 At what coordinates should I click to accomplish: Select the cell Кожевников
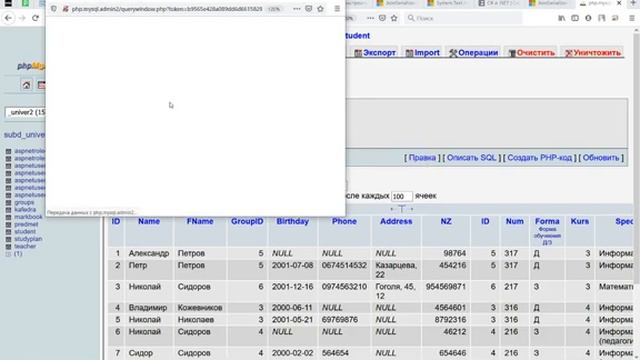200,308
